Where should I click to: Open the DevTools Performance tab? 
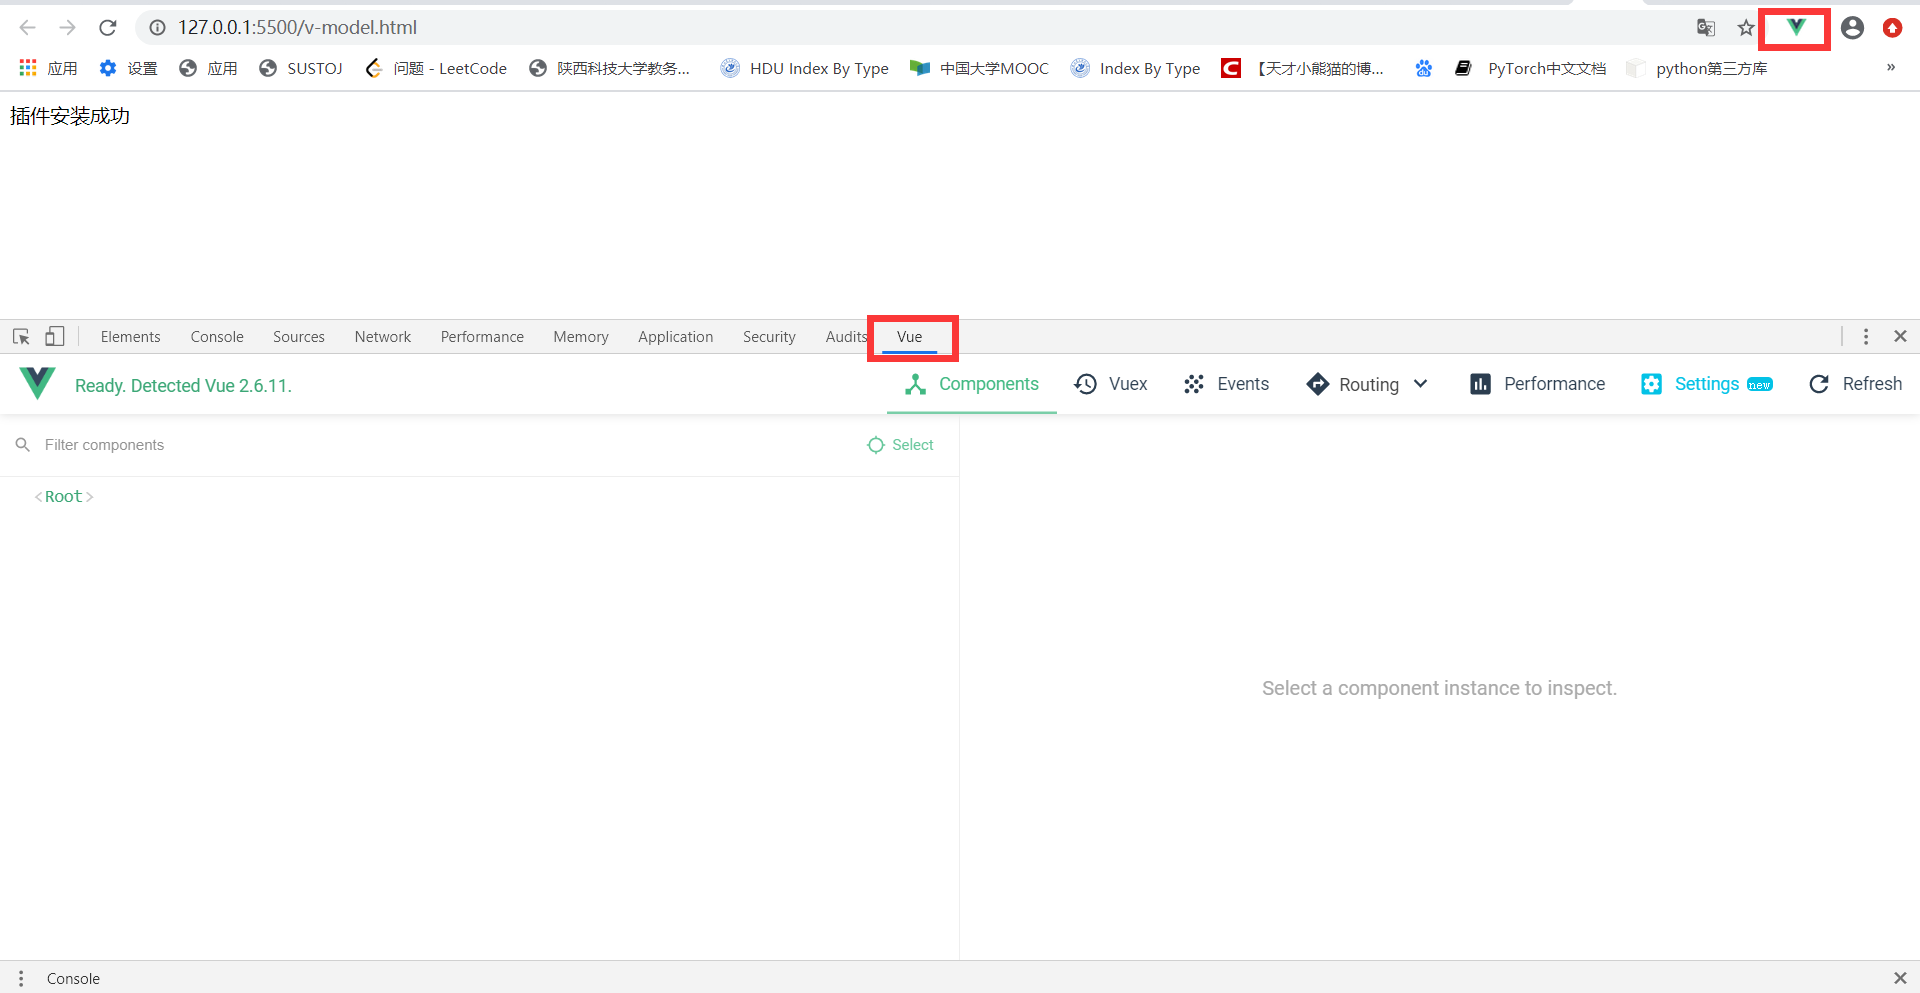click(482, 337)
